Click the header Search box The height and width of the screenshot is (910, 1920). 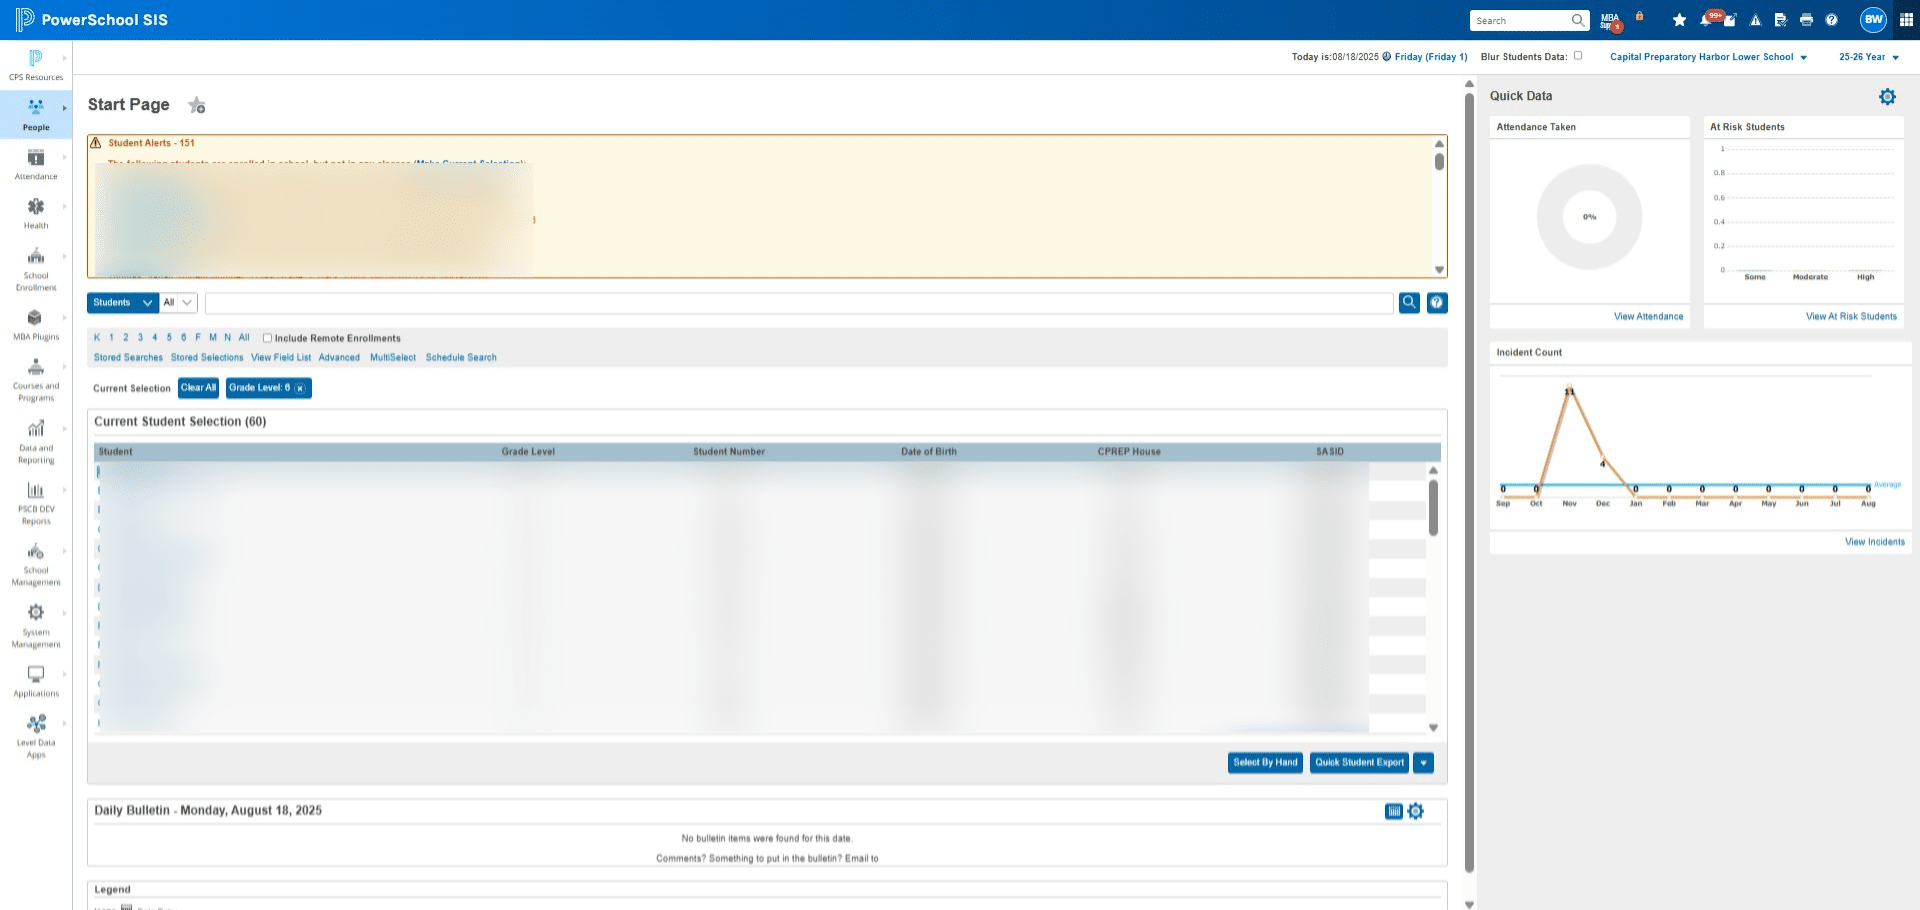tap(1530, 21)
